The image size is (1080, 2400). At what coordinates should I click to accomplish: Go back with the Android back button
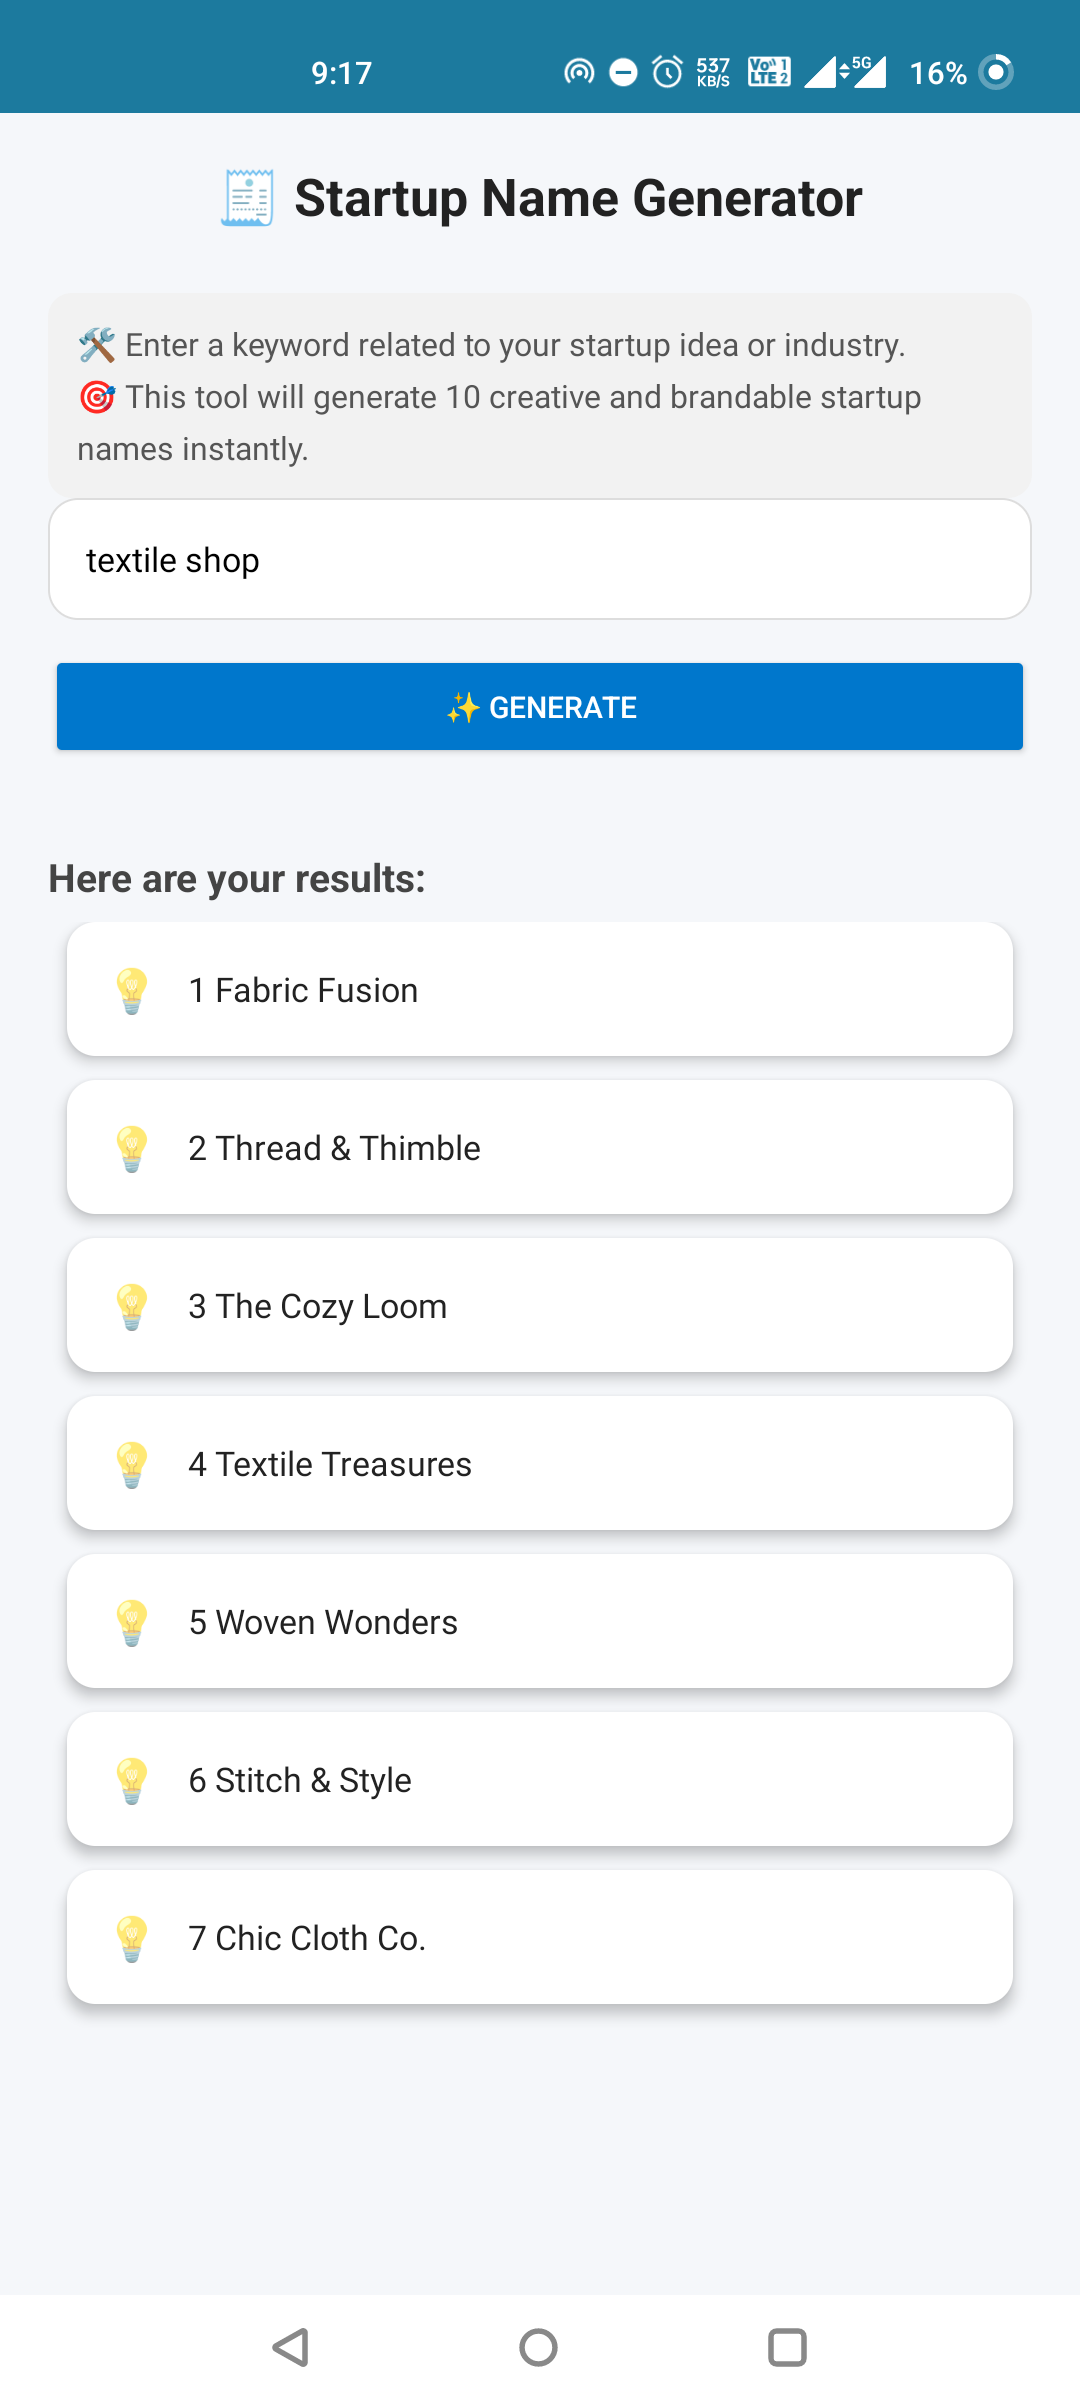click(291, 2347)
